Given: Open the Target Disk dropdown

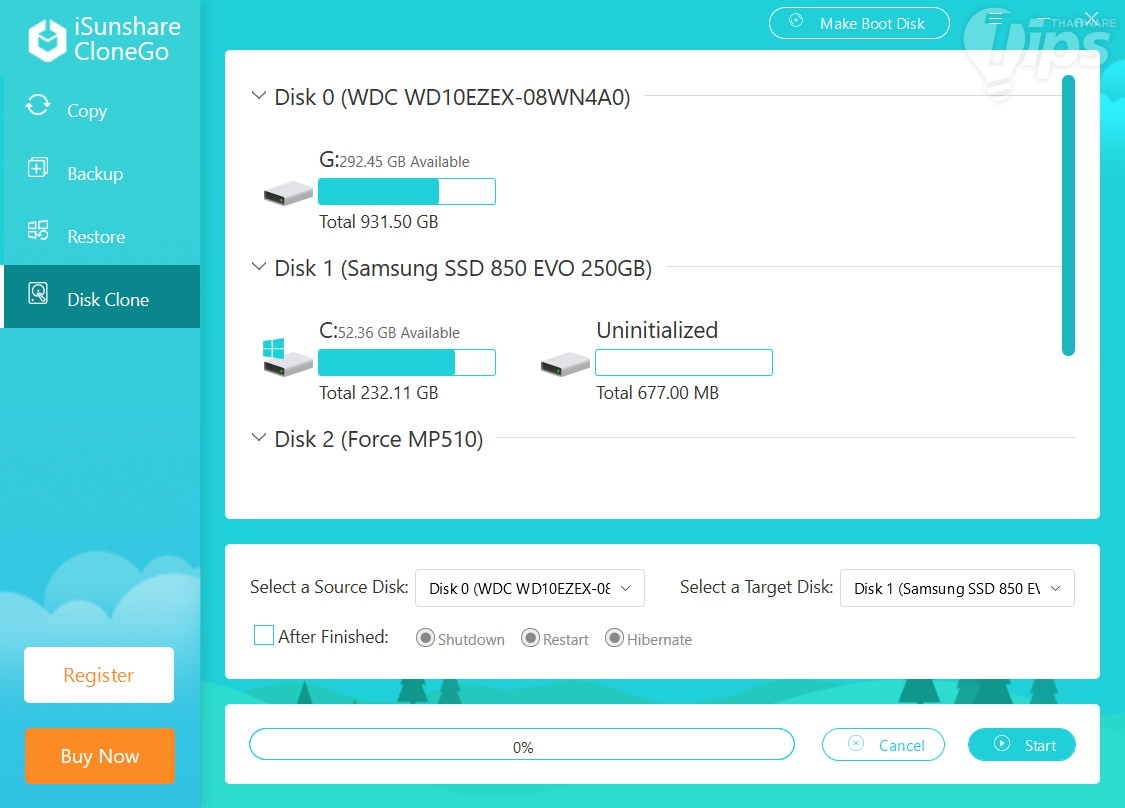Looking at the screenshot, I should click(x=956, y=588).
